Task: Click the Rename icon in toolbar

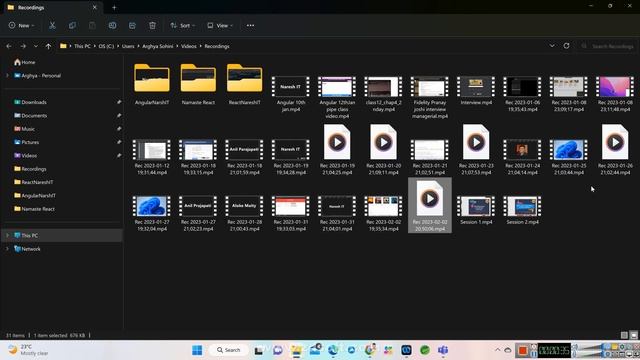Action: pyautogui.click(x=112, y=25)
